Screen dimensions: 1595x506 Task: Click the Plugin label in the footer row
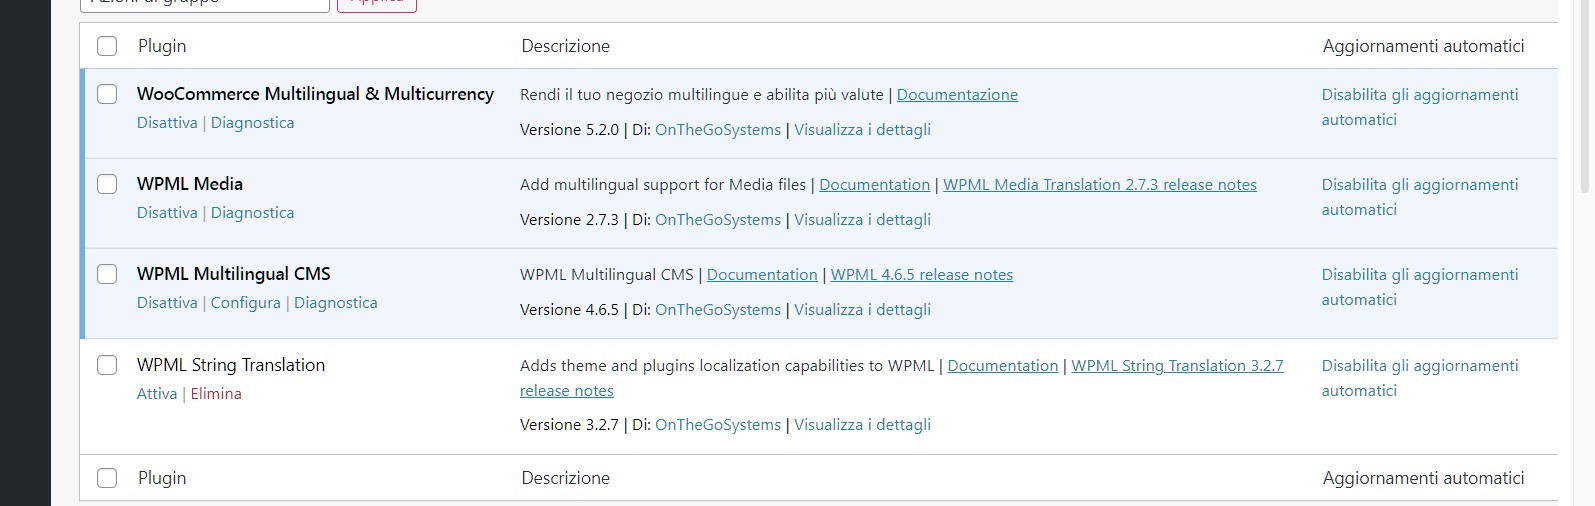pyautogui.click(x=162, y=478)
